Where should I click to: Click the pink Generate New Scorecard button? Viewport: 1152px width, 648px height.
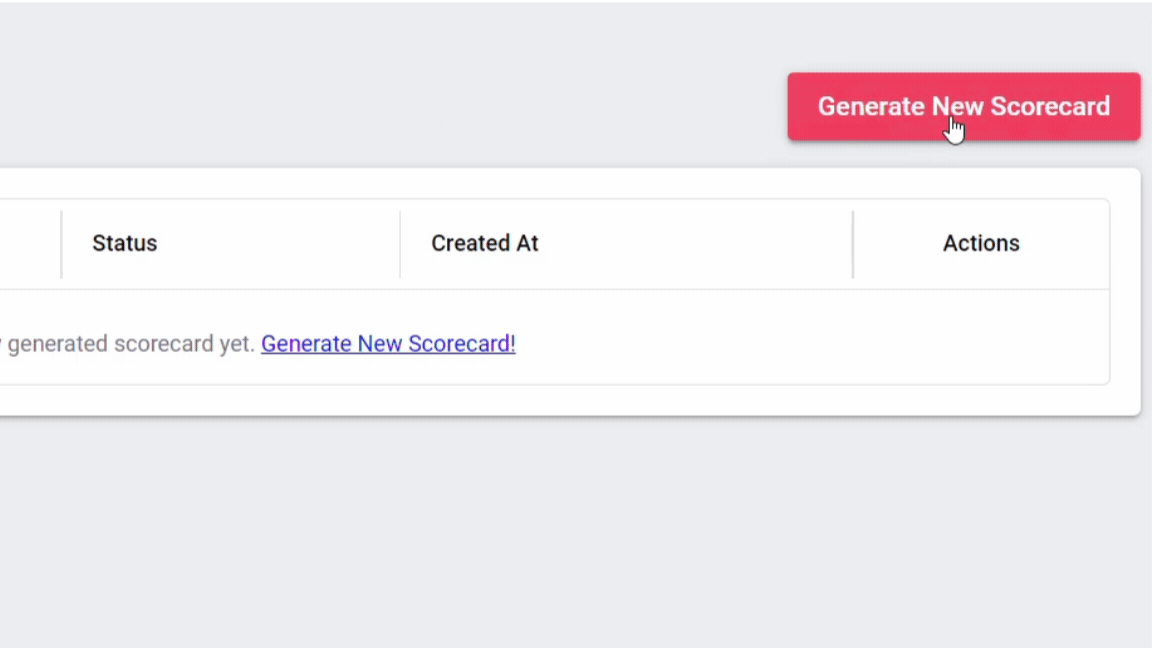click(963, 106)
